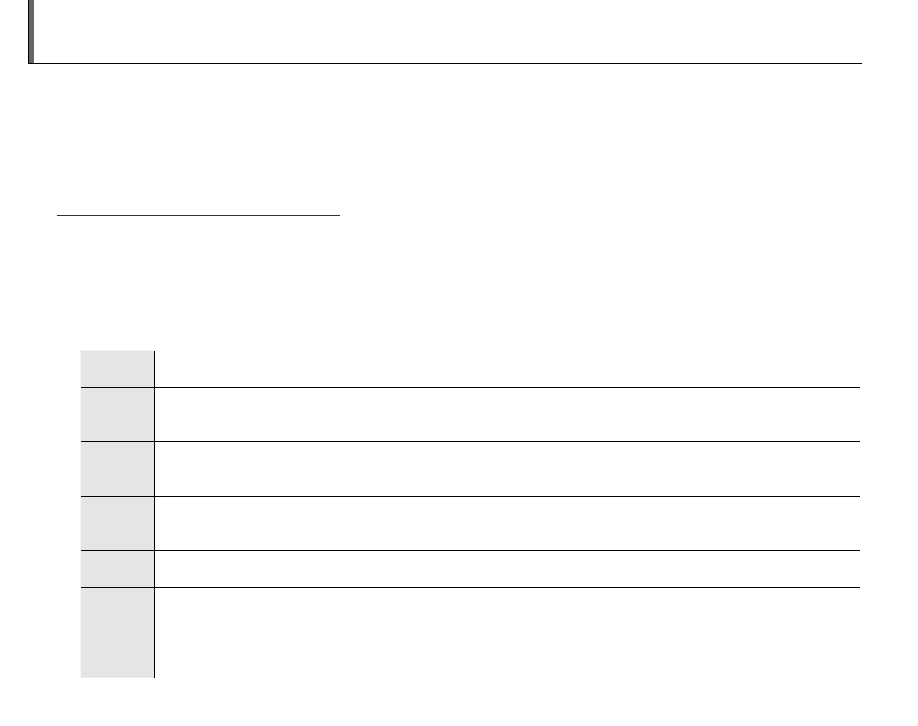The height and width of the screenshot is (726, 918).
Task: Click the blank space between header and short underline
Action: [x=448, y=138]
